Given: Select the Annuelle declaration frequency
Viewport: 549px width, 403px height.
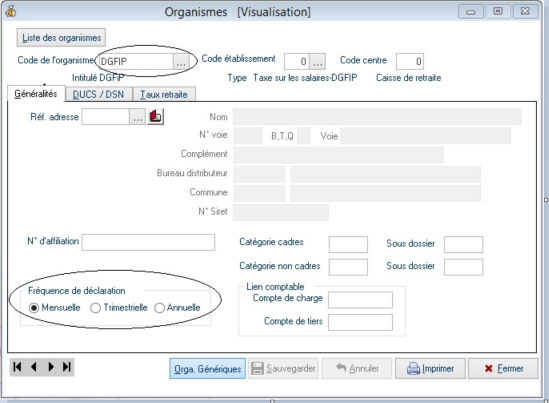Looking at the screenshot, I should (x=159, y=308).
